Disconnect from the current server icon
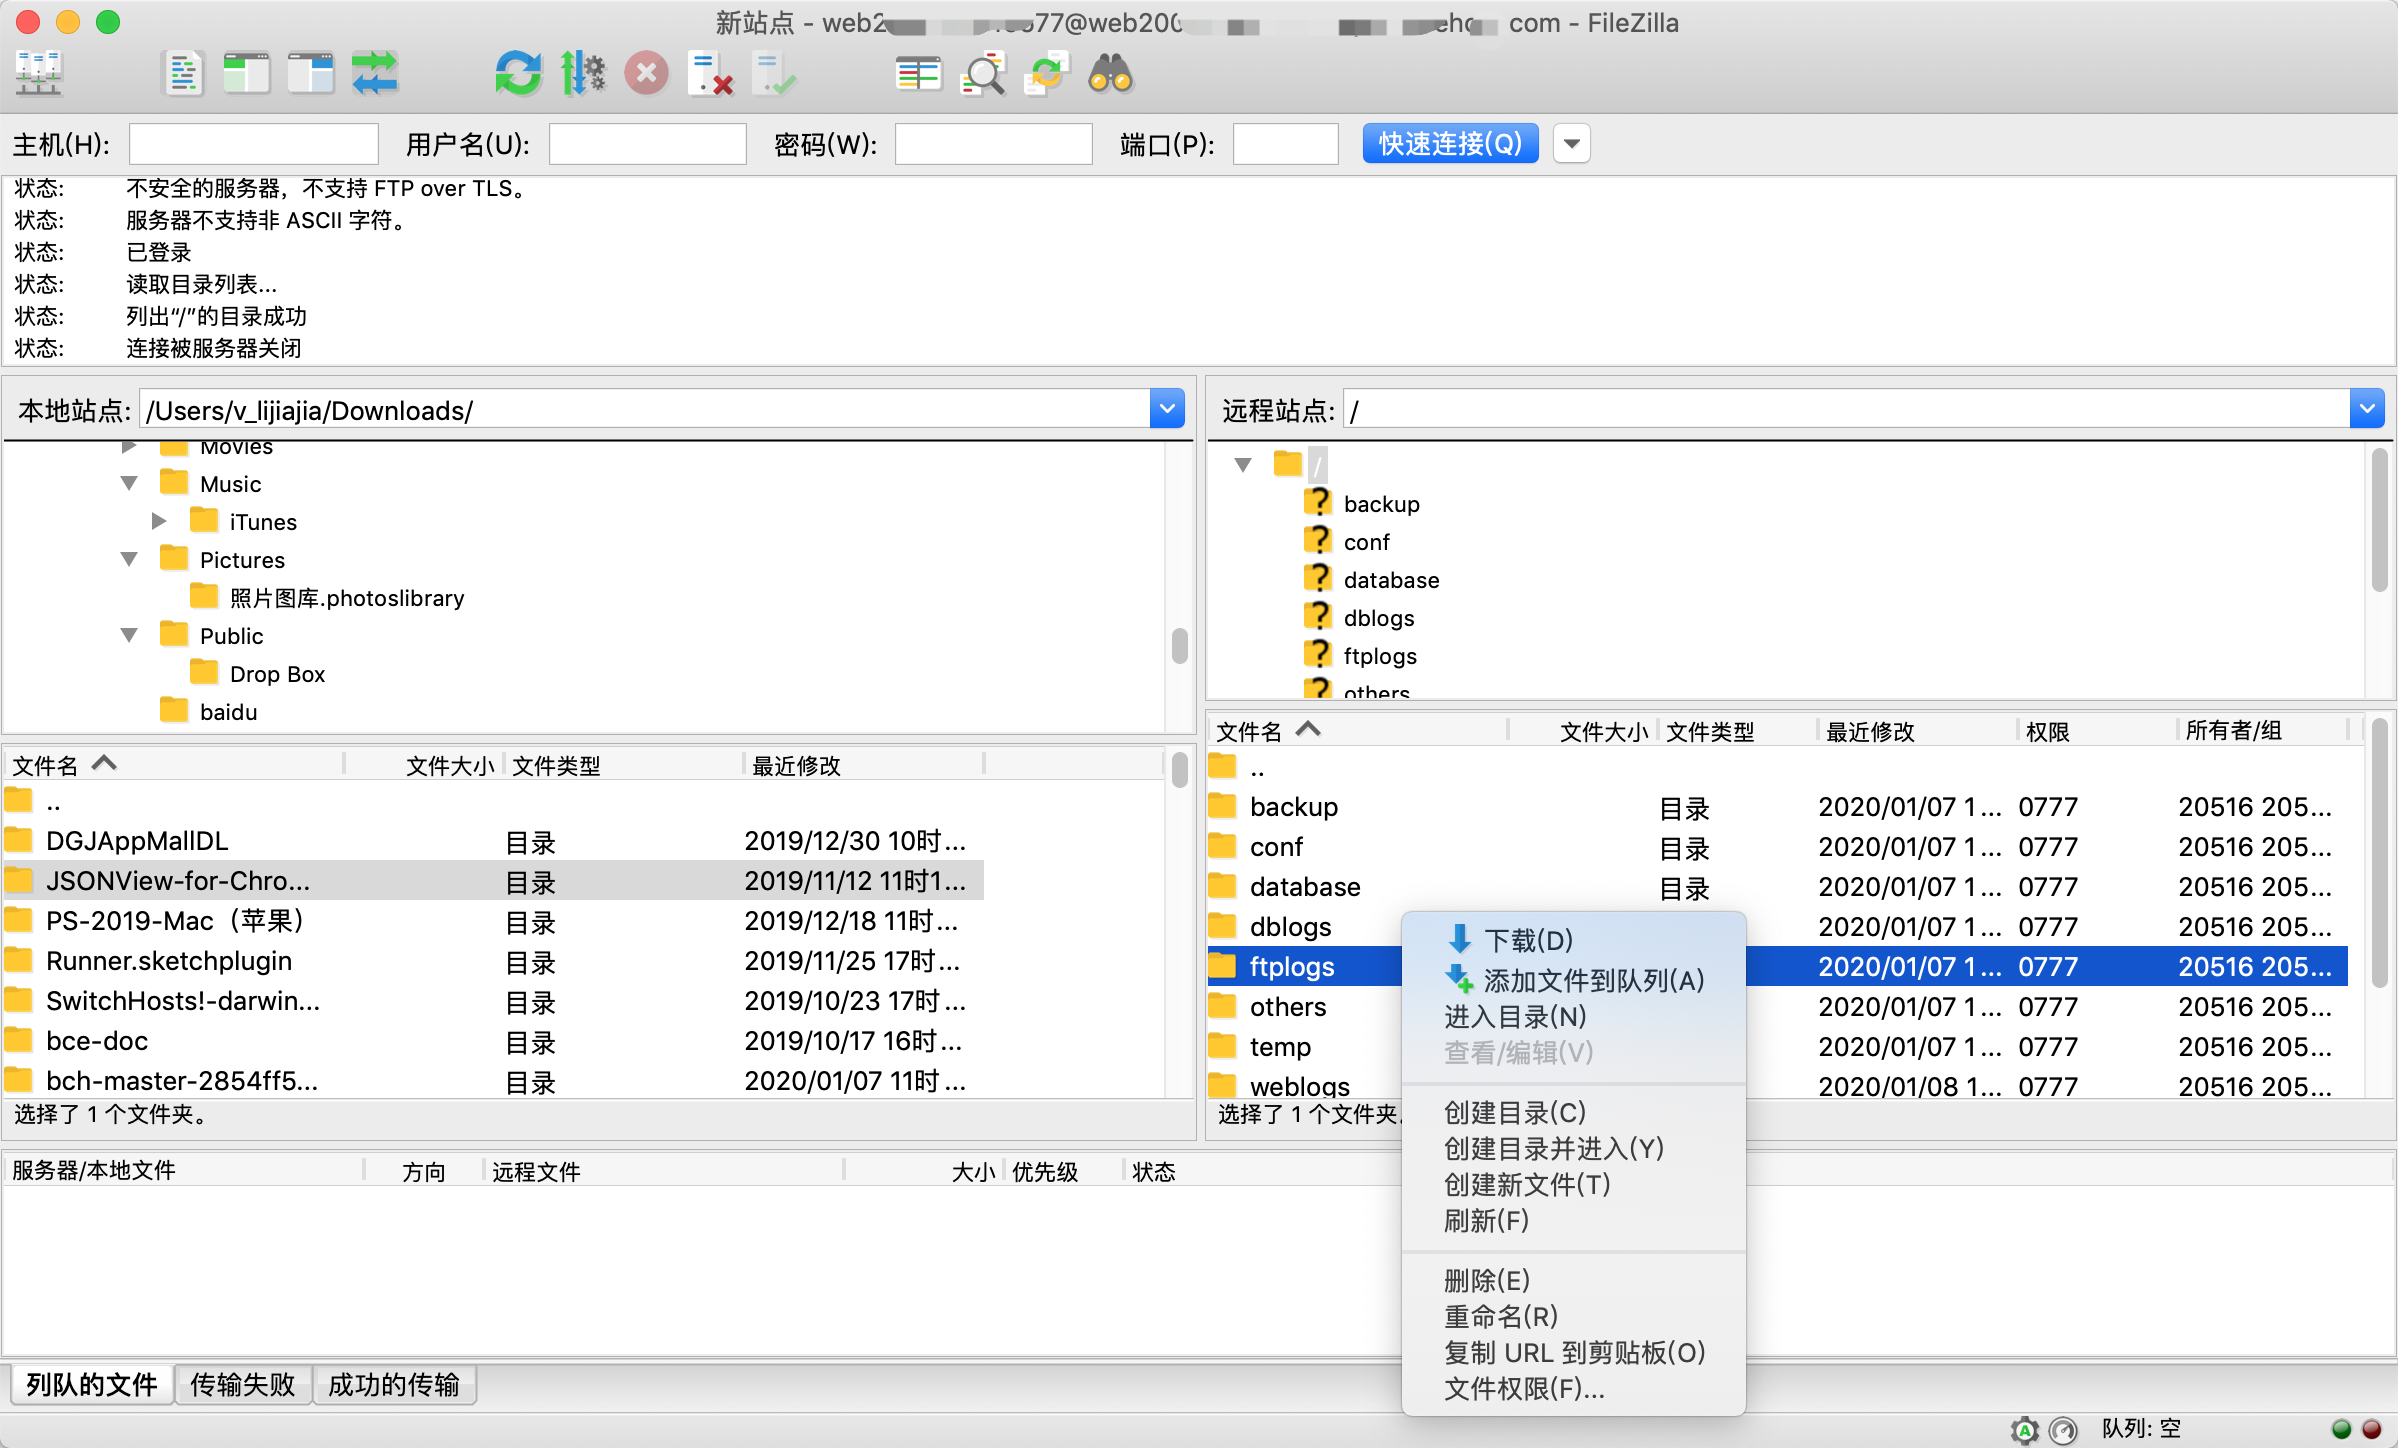 [711, 73]
